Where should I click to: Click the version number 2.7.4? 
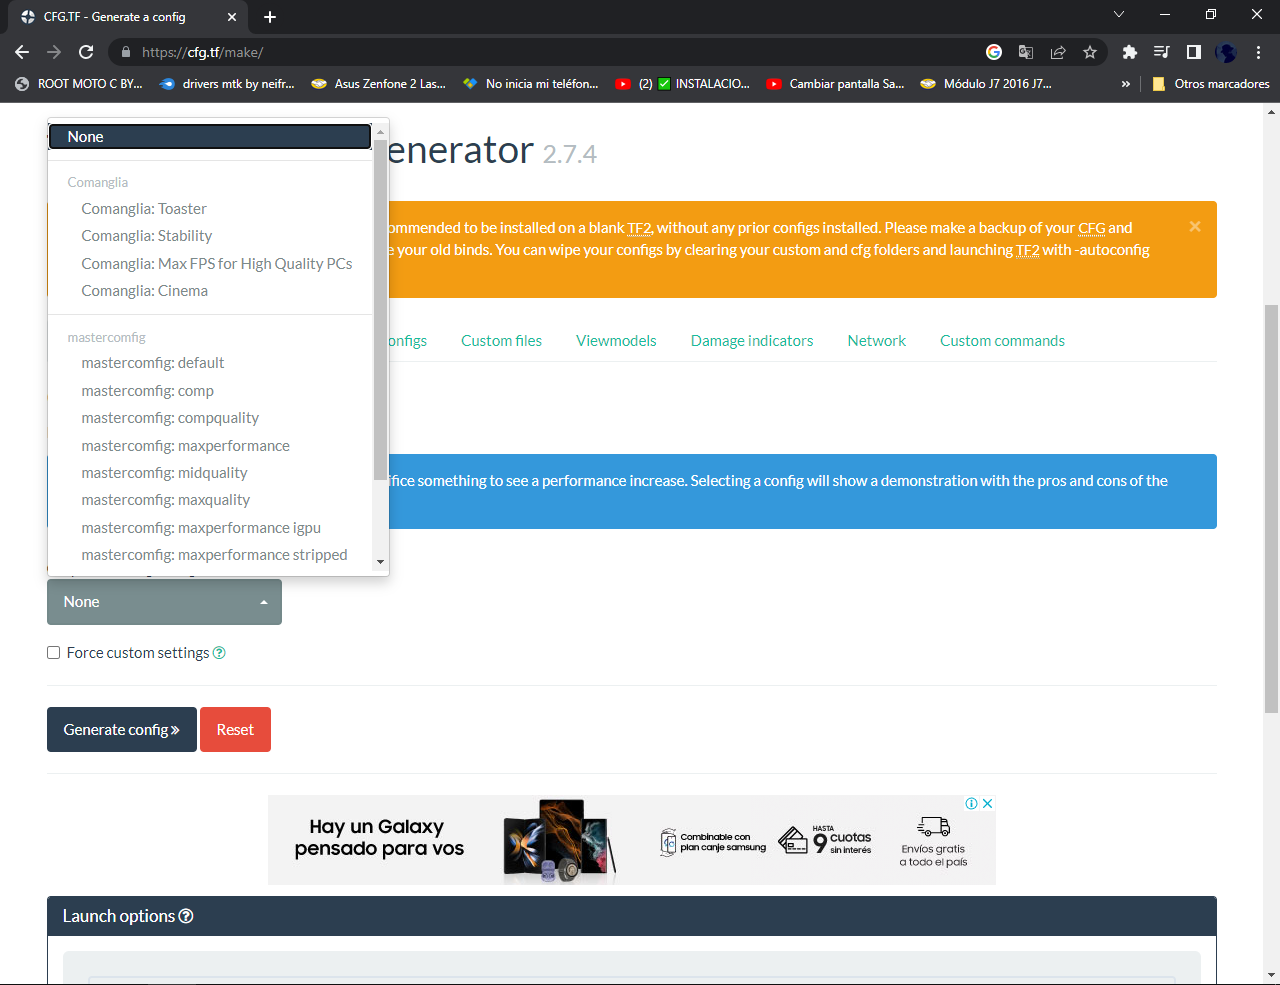point(570,154)
